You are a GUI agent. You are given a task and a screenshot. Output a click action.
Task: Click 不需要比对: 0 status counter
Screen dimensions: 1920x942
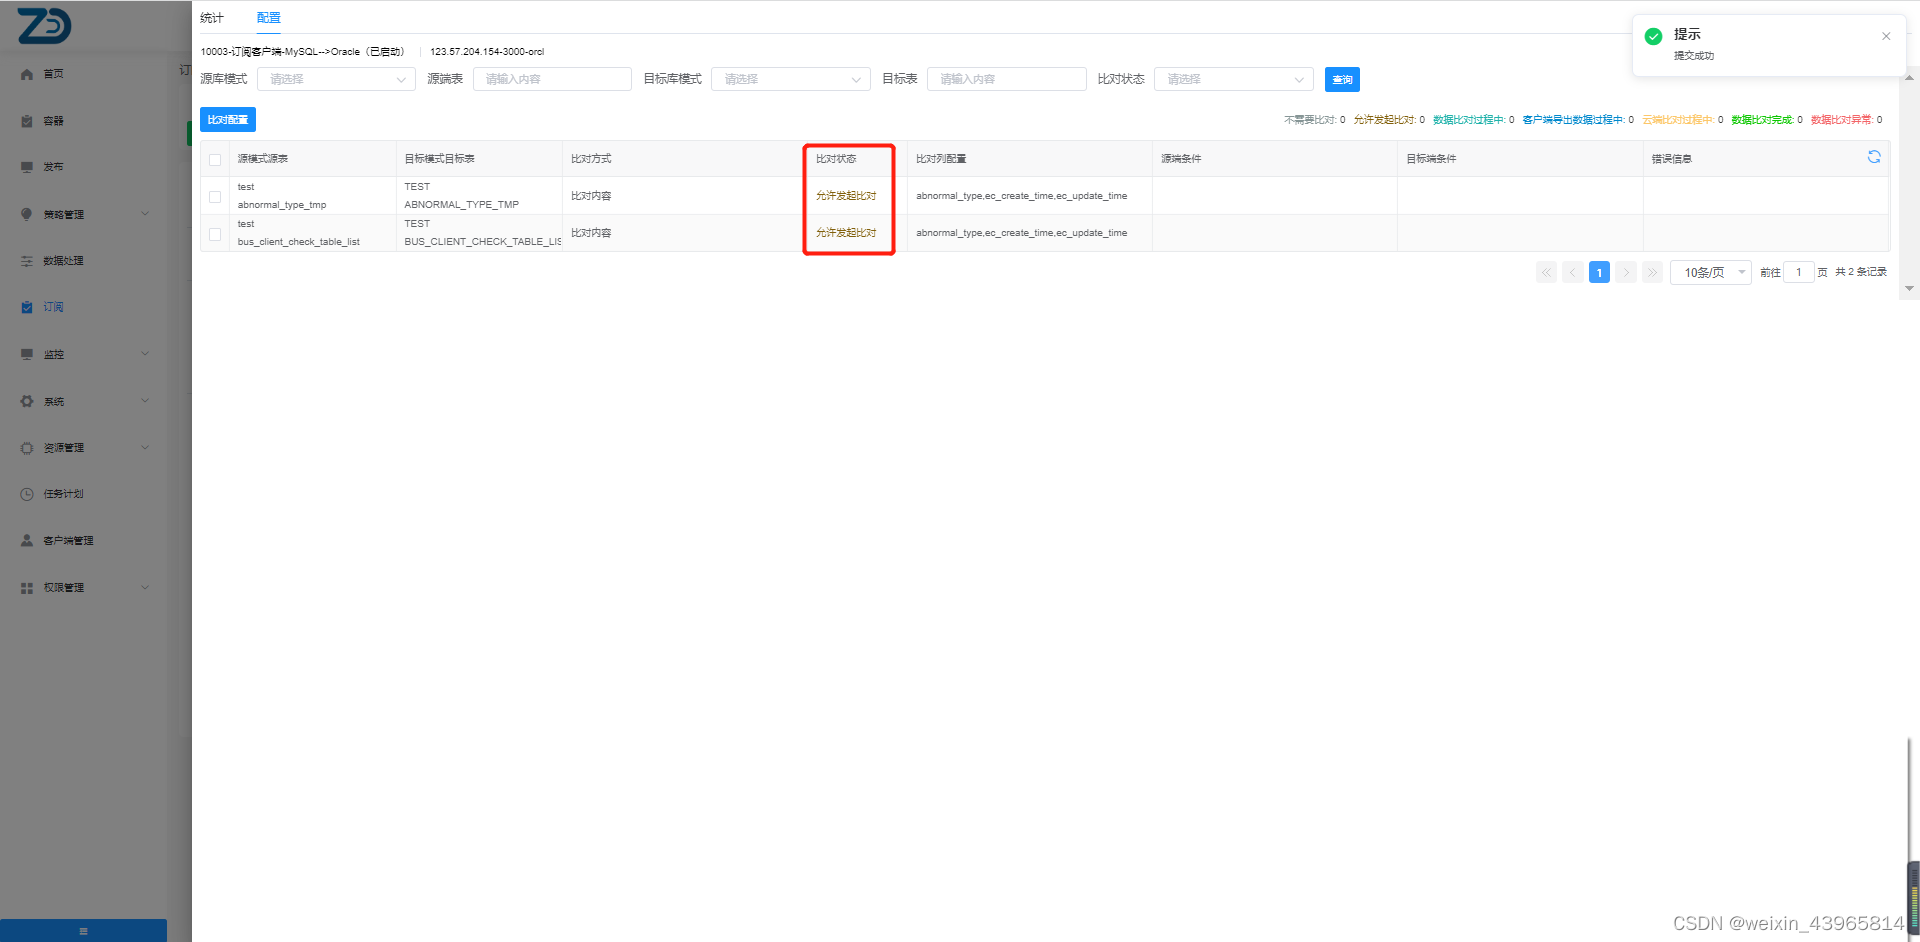1314,120
